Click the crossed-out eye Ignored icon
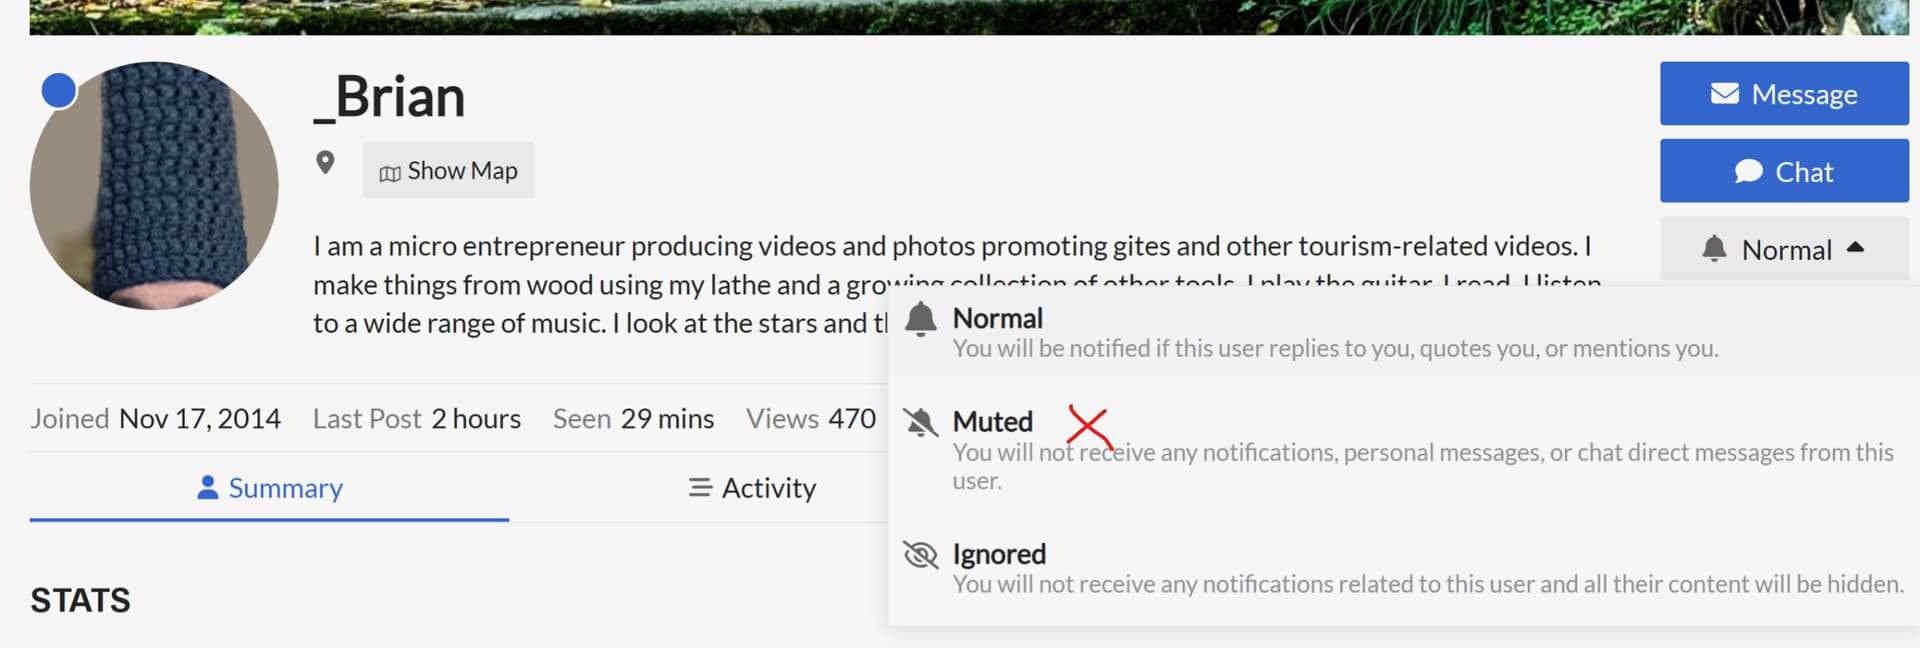 pyautogui.click(x=920, y=554)
